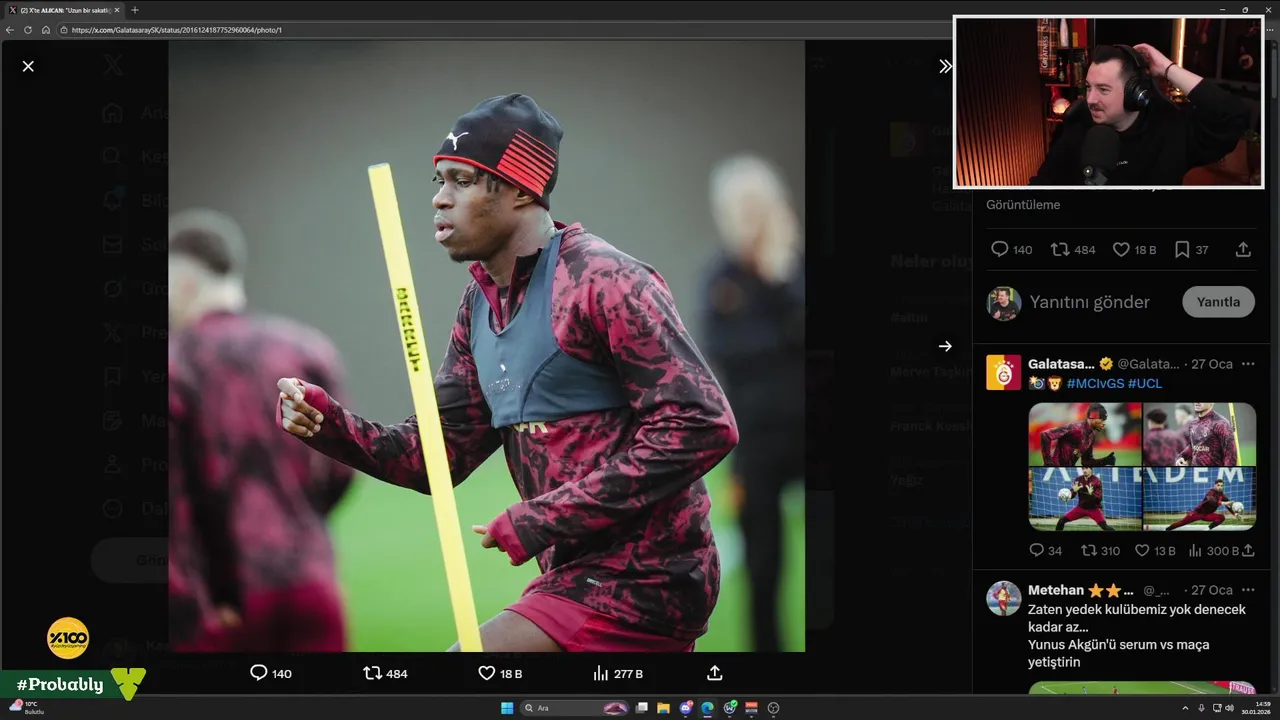
Task: Open bottom-left goalkeeper thumbnail
Action: click(1085, 499)
